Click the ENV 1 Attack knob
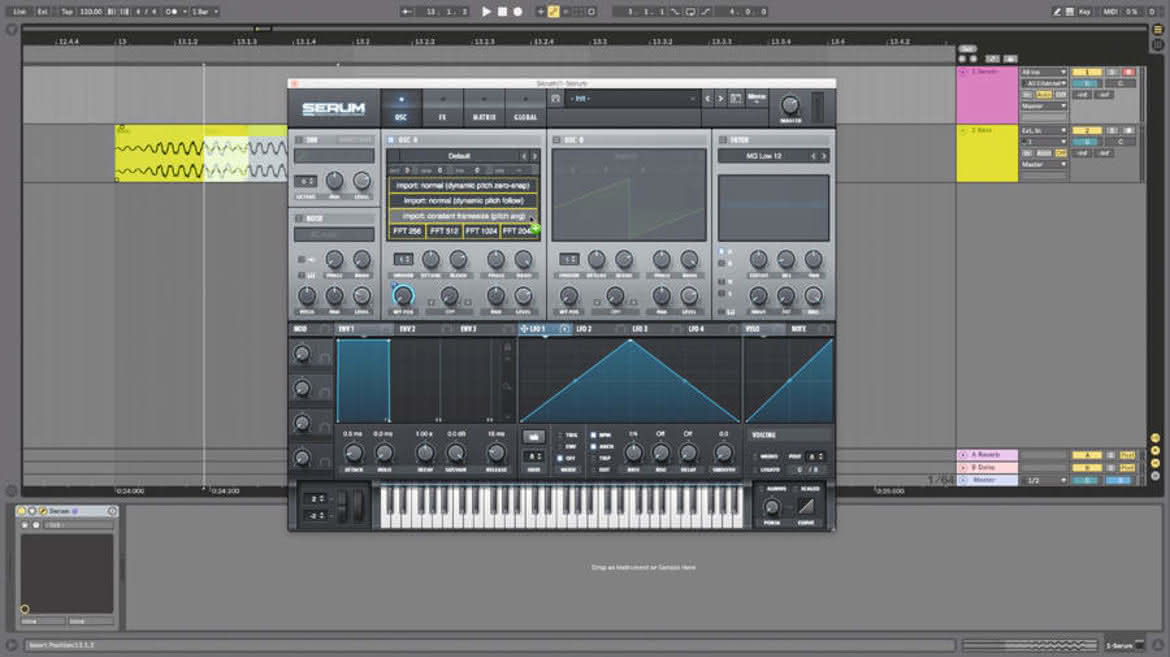Viewport: 1170px width, 657px height. pyautogui.click(x=354, y=452)
